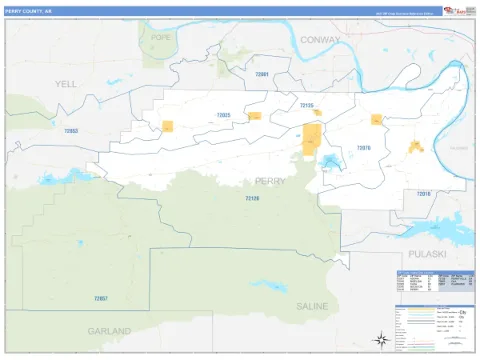Select the GARLAND county label
Image resolution: width=480 pixels, height=360 pixels.
[109, 331]
